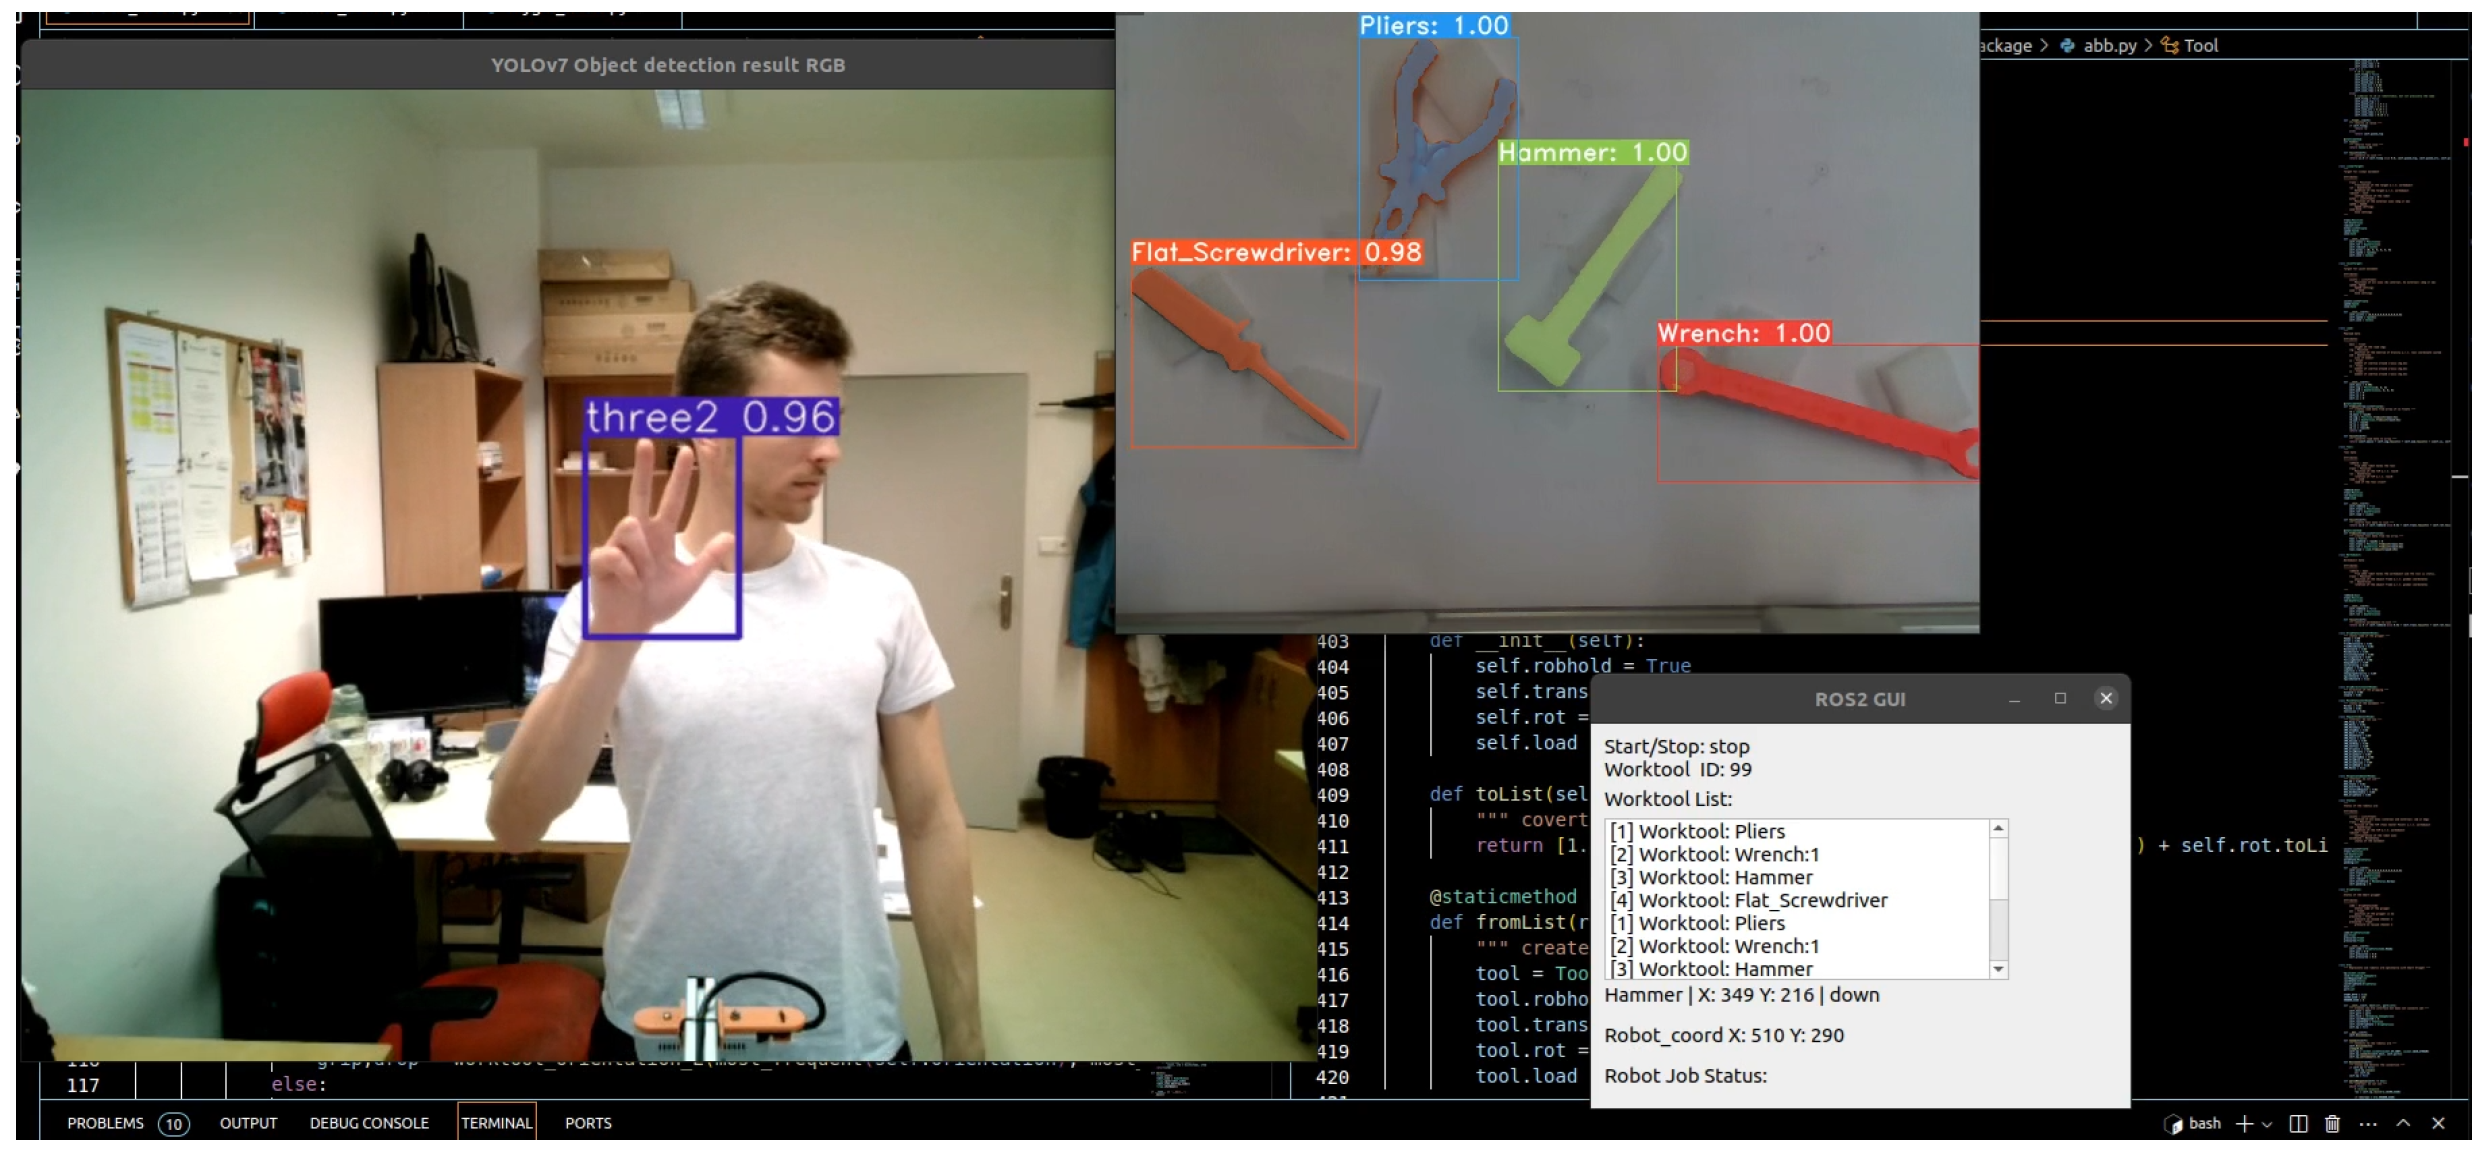Viewport: 2482px width, 1151px height.
Task: Close the terminal panel with the X icon
Action: click(2438, 1124)
